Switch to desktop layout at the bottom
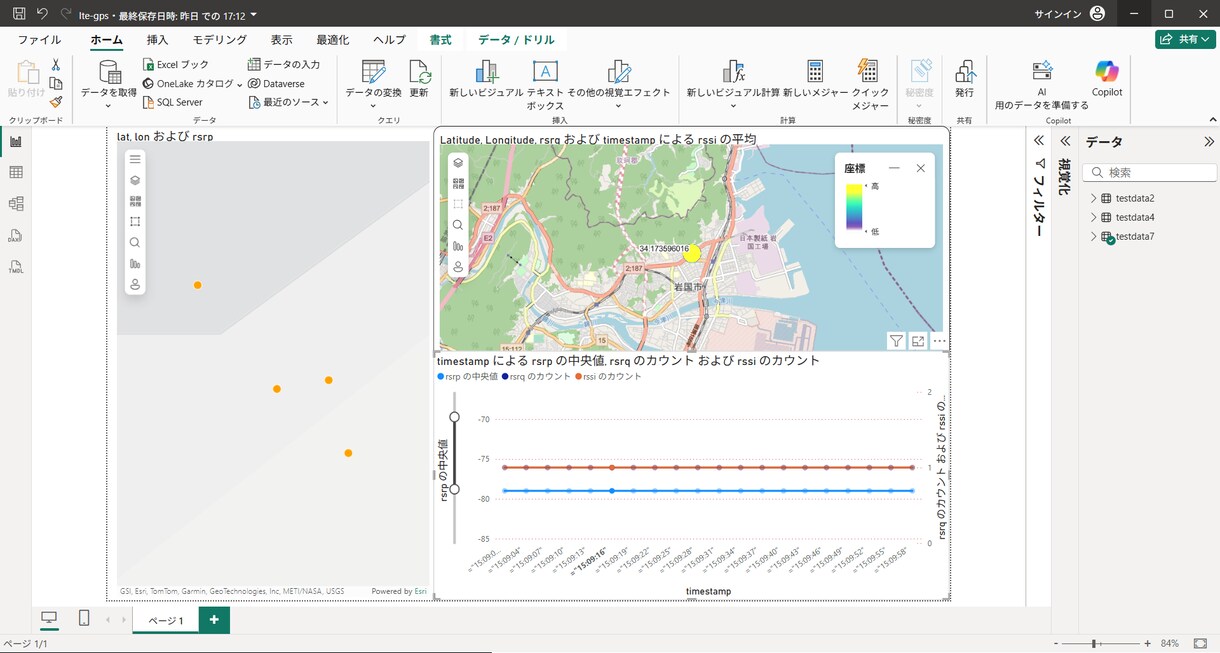This screenshot has width=1220, height=653. (48, 619)
